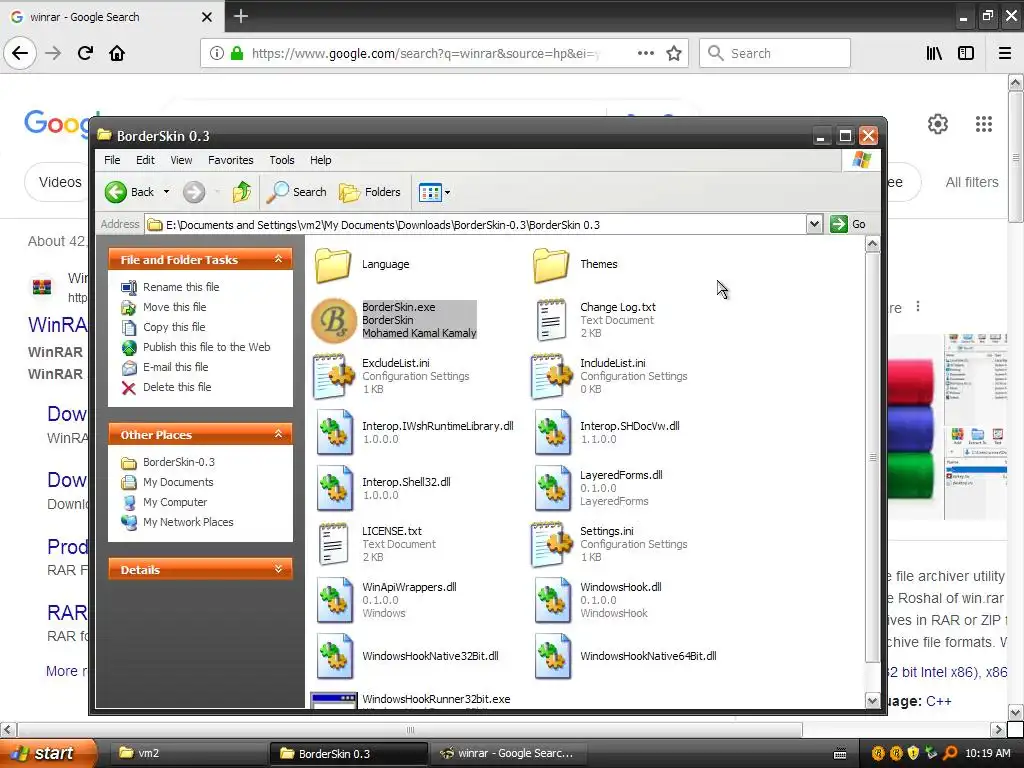The image size is (1024, 768).
Task: Open a new Firefox tab
Action: [241, 16]
